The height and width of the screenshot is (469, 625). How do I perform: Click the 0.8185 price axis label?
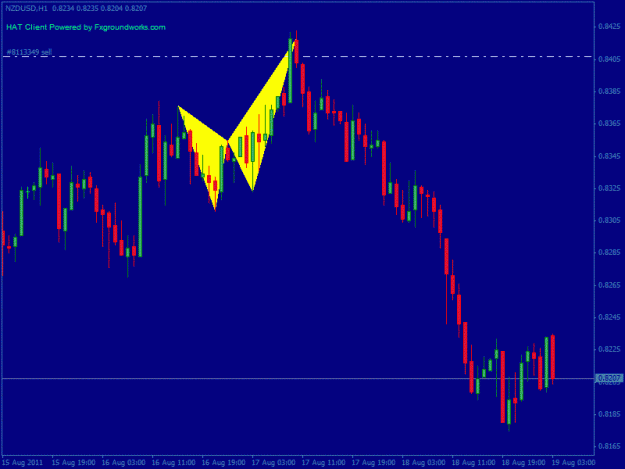pos(609,414)
